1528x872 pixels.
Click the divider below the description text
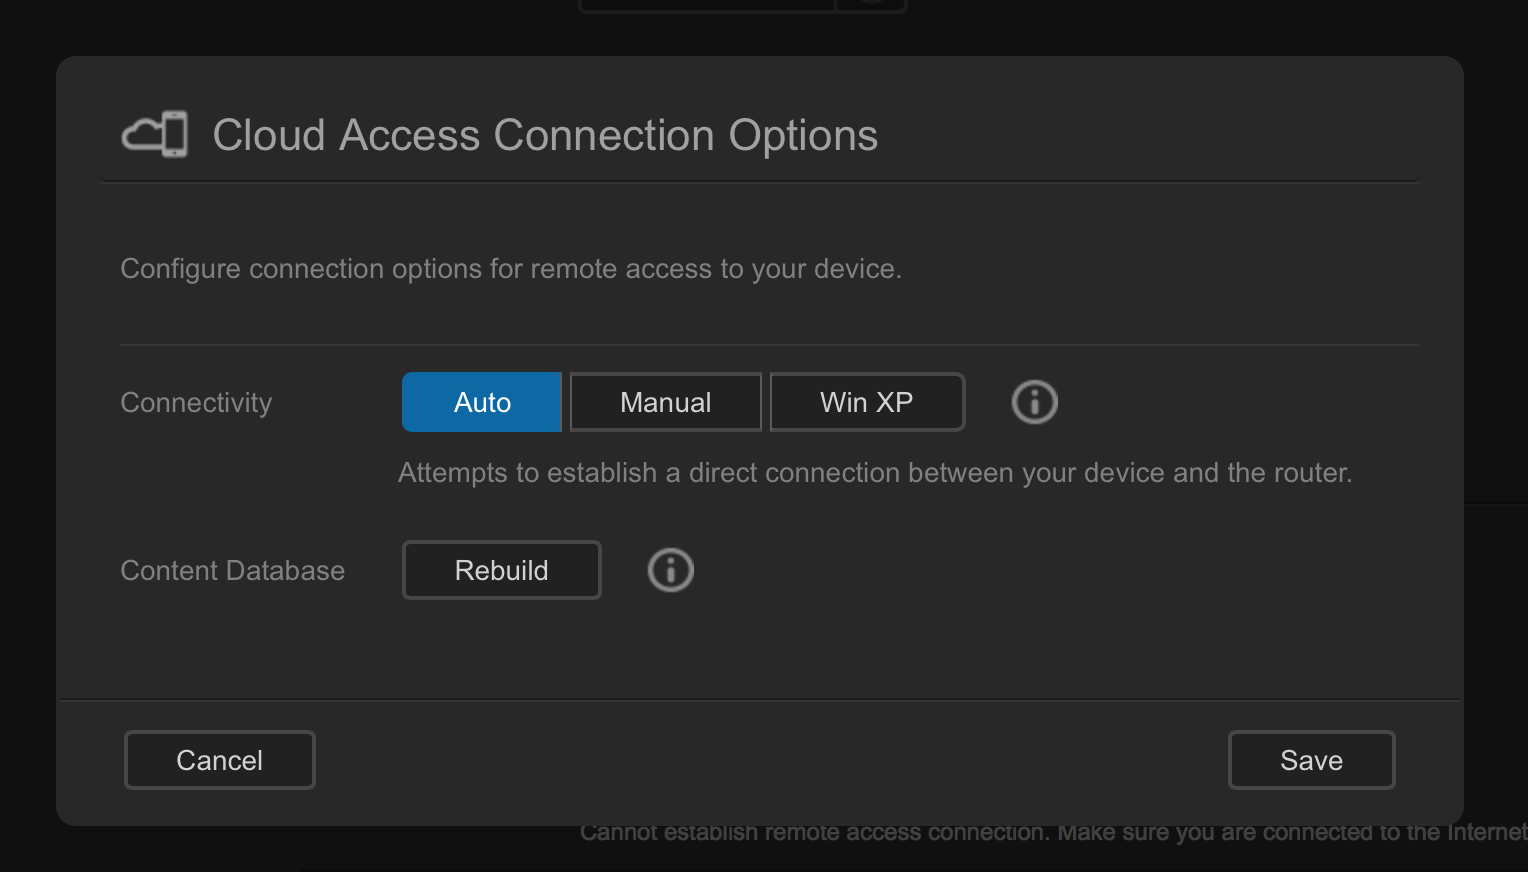770,345
